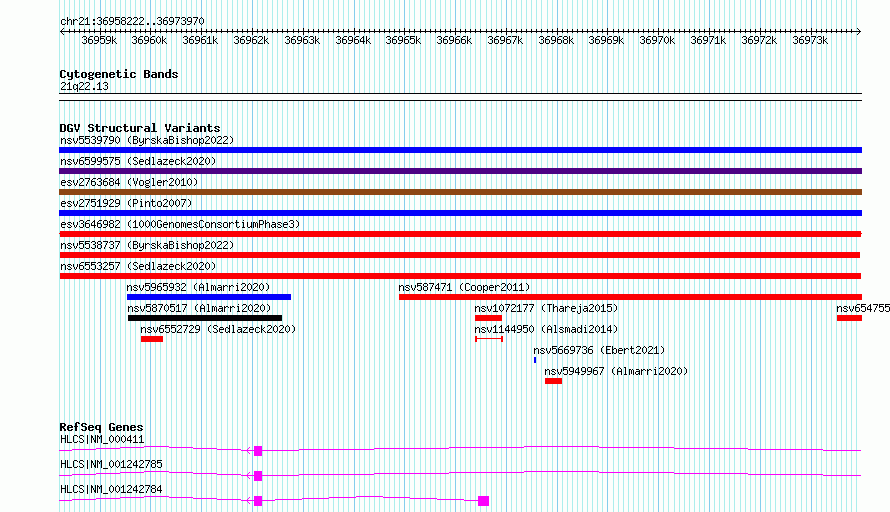Click the red bar under nsv5949967

click(x=553, y=381)
